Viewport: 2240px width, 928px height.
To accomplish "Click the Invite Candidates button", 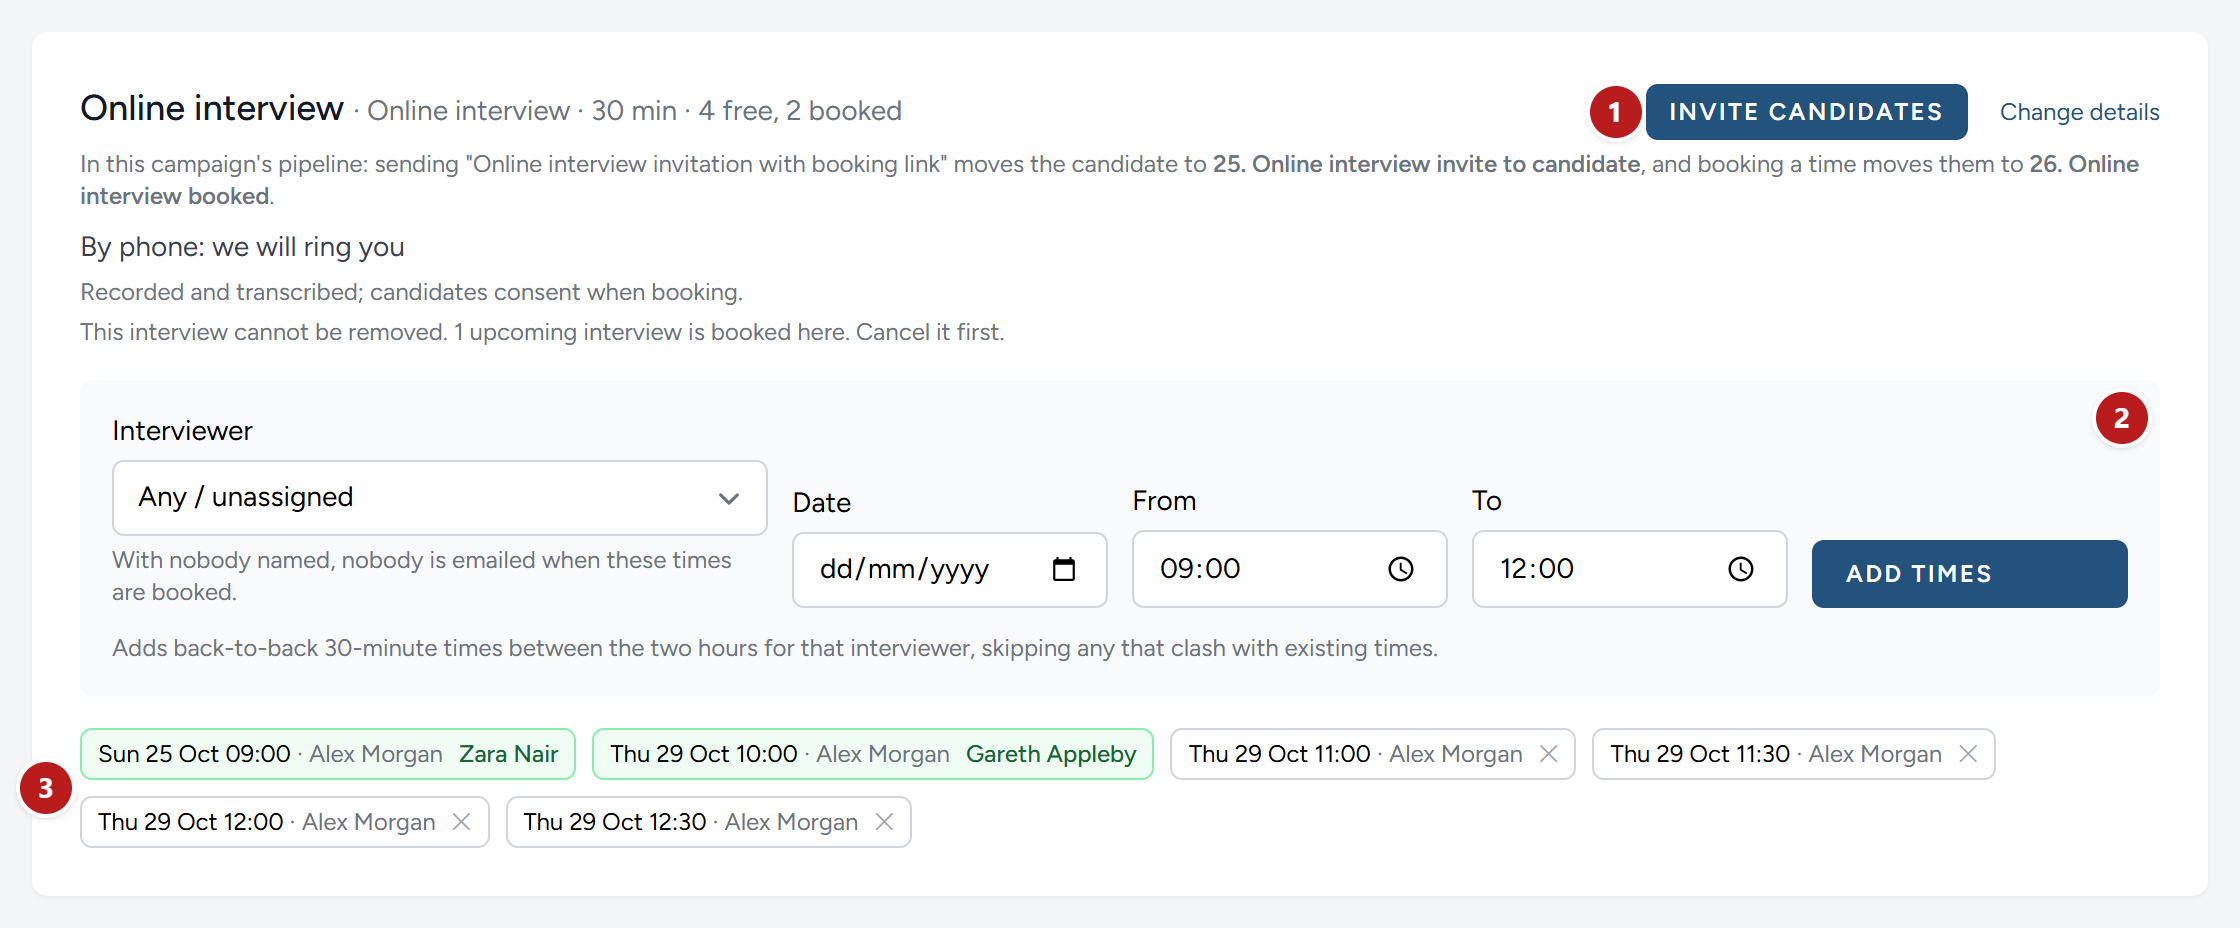I will coord(1806,112).
